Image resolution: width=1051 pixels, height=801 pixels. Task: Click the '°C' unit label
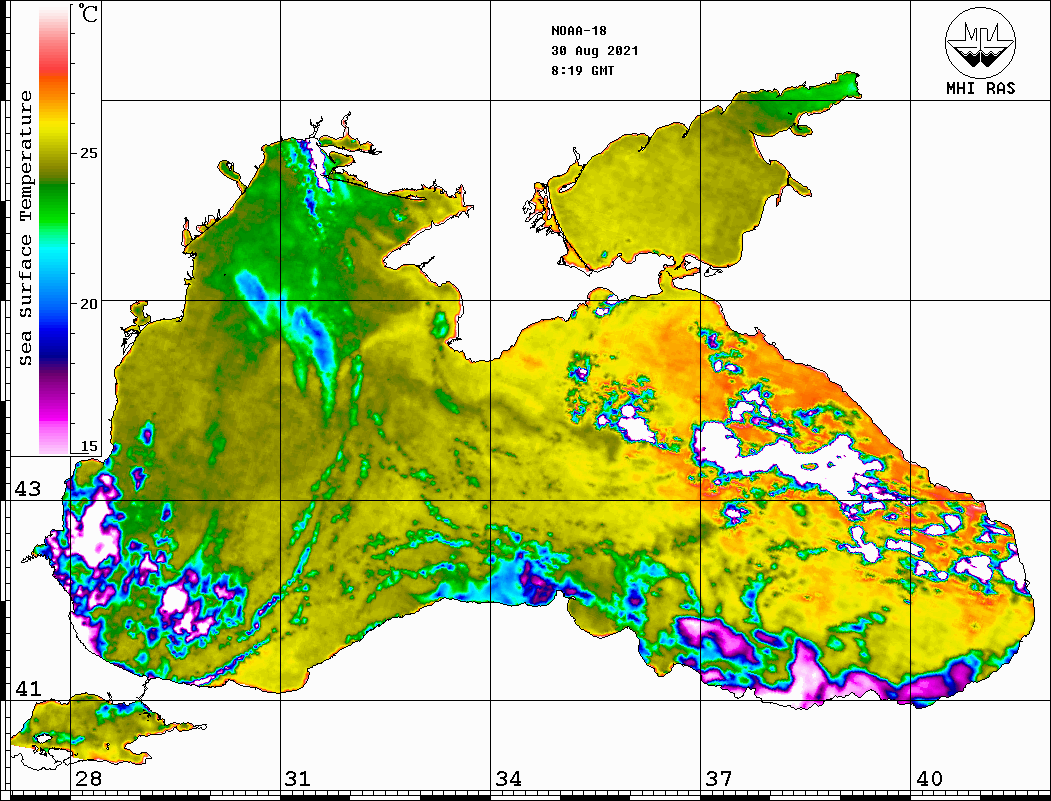tap(87, 13)
